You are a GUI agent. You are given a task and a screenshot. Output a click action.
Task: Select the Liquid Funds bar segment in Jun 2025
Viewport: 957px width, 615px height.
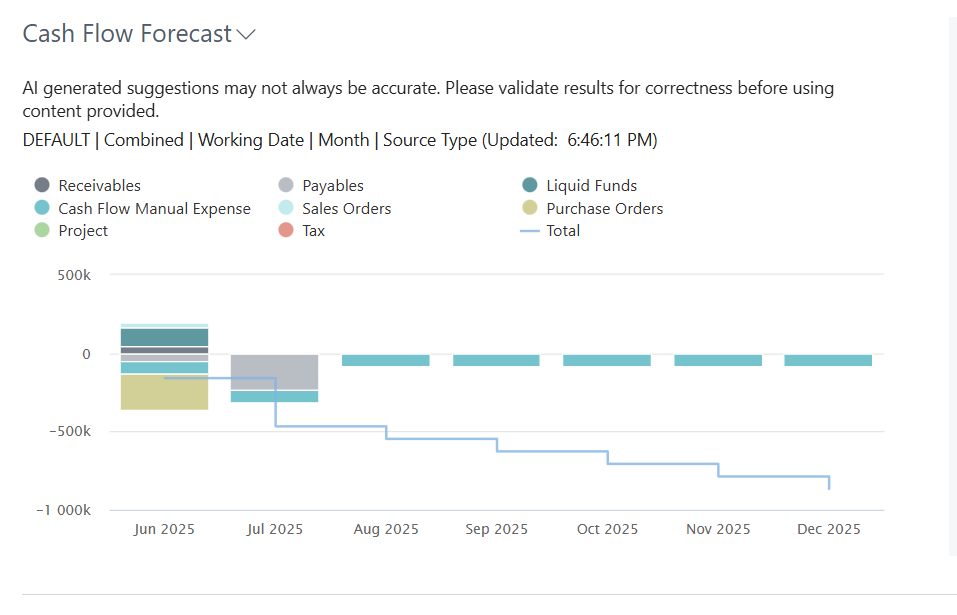tap(164, 337)
